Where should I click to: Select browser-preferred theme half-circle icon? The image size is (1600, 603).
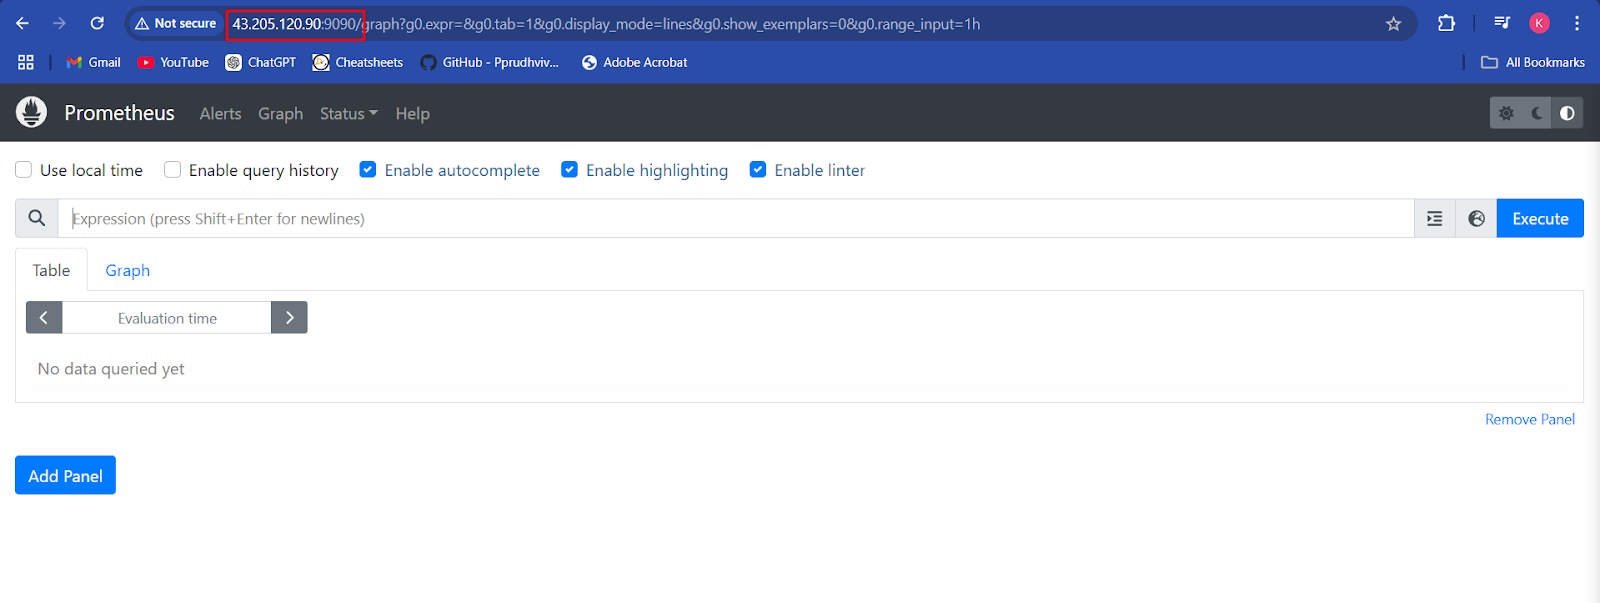1567,113
